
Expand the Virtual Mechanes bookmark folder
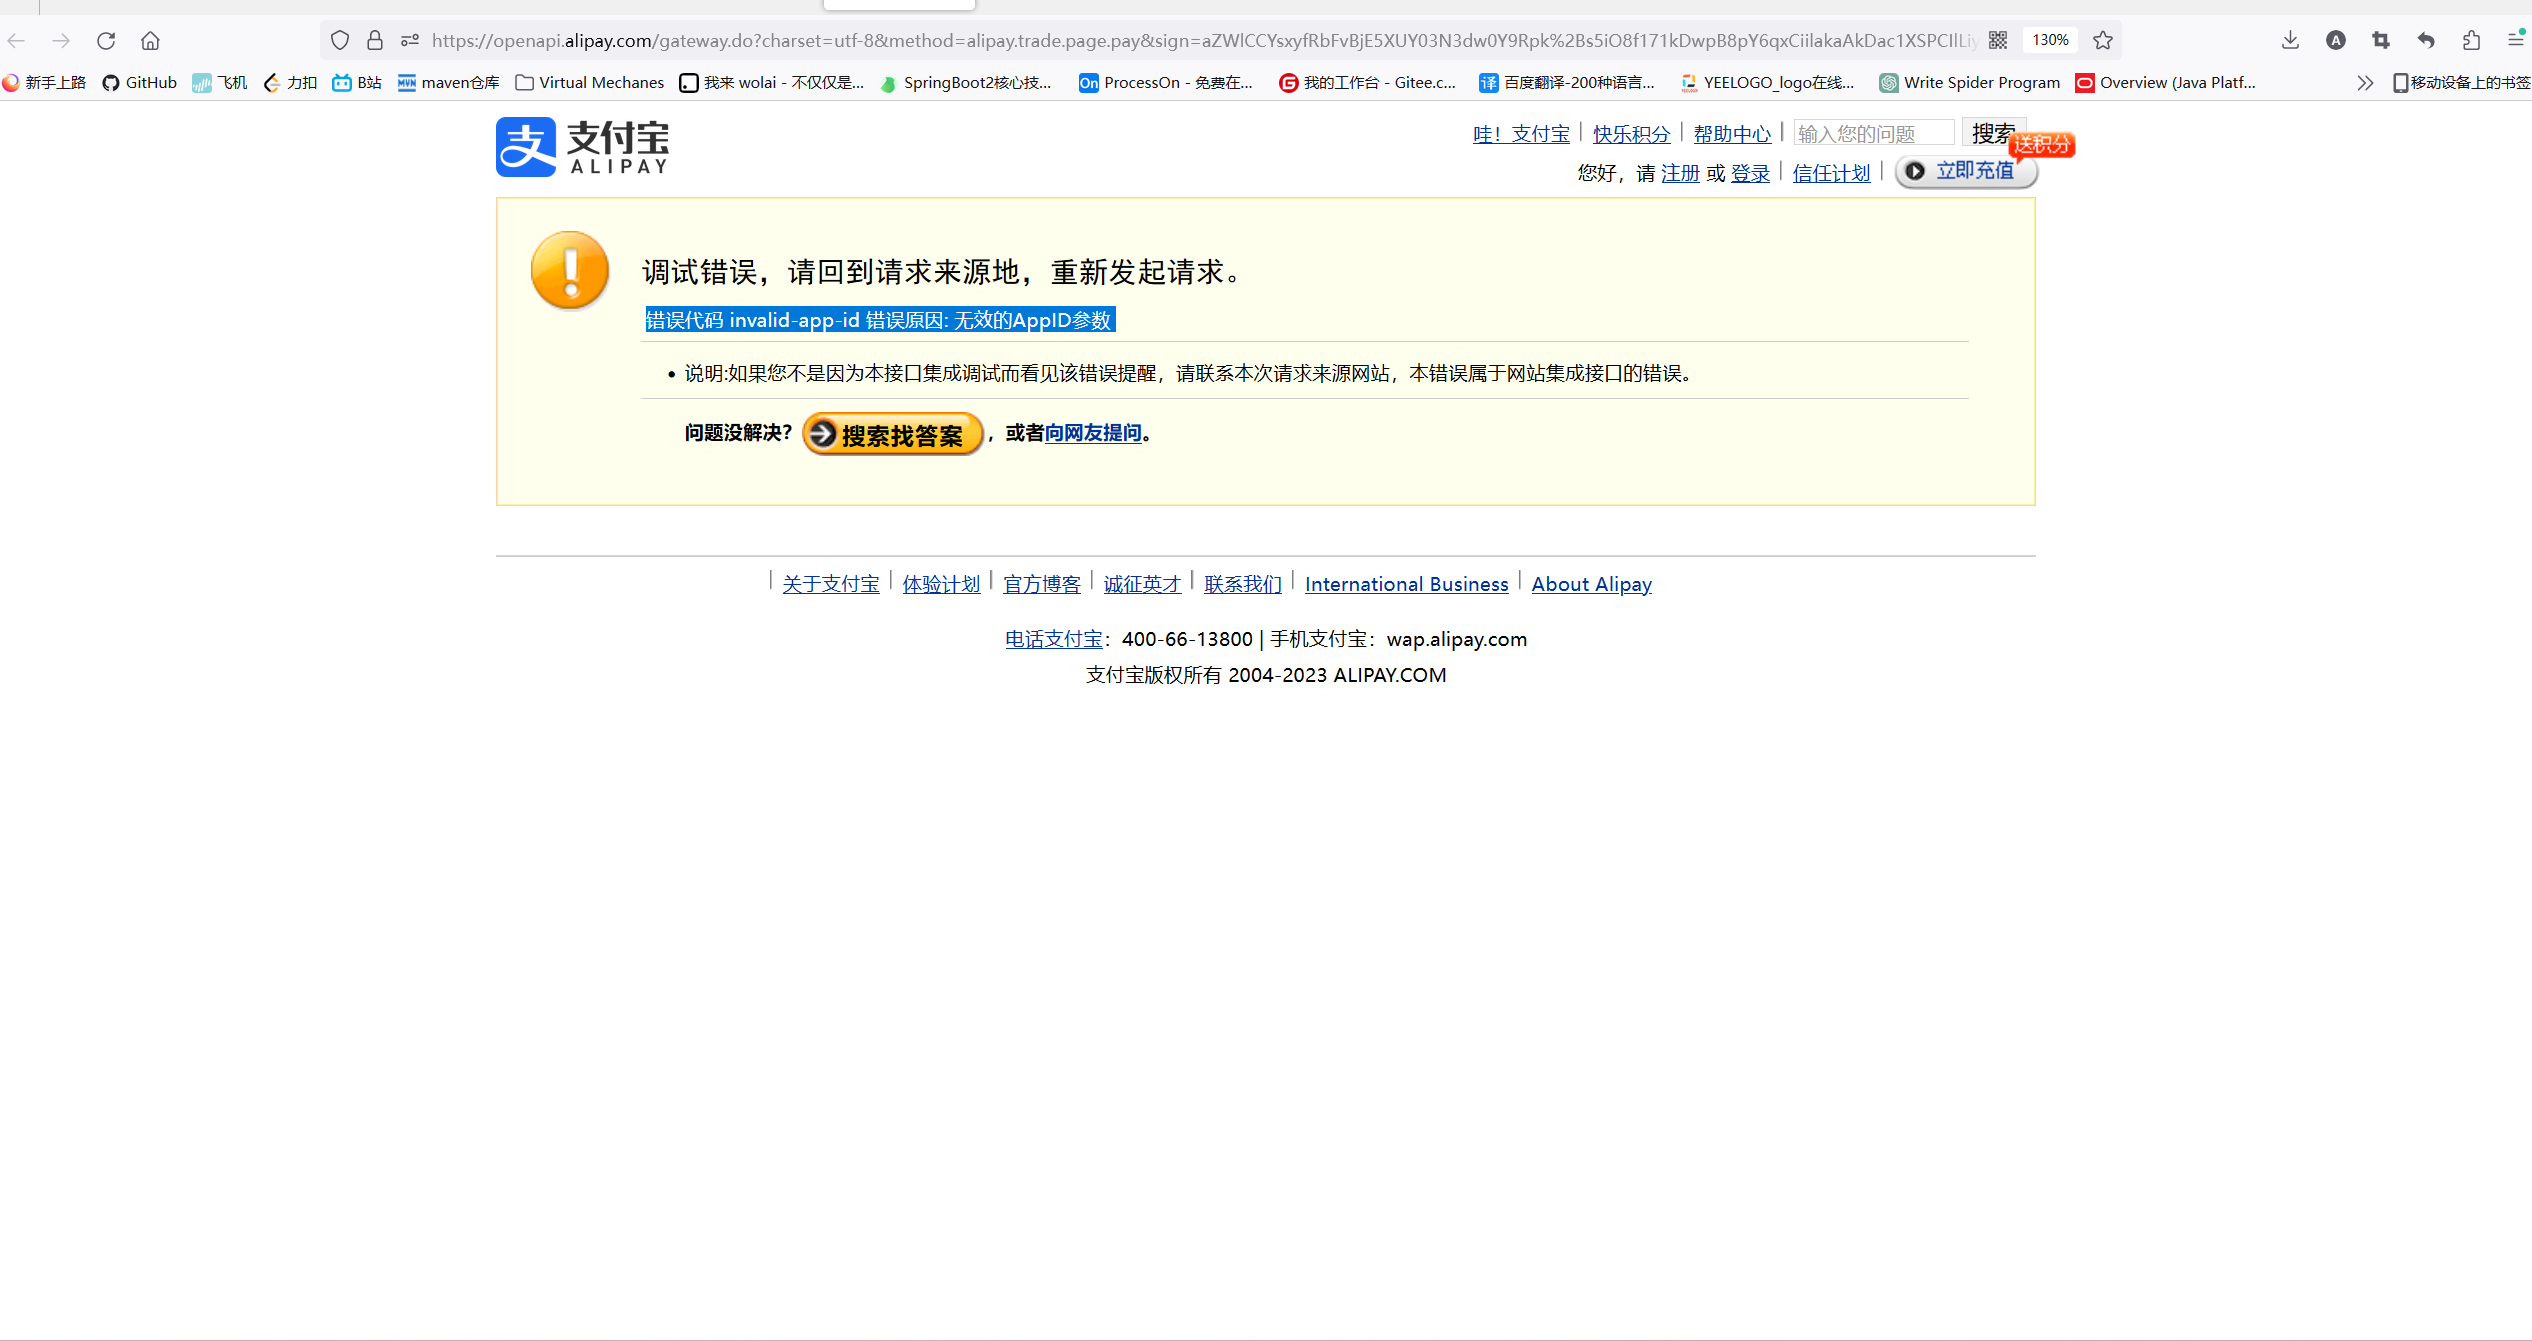[590, 83]
